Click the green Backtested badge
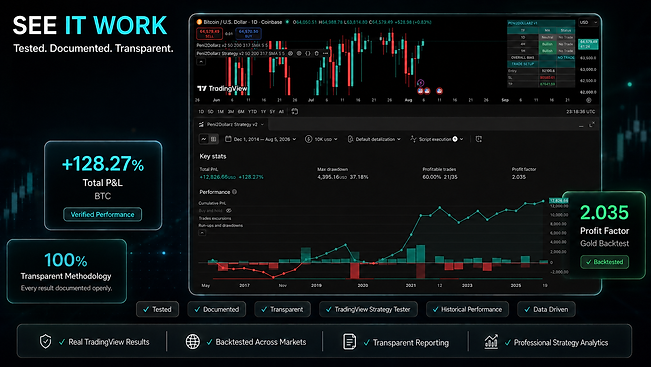The image size is (651, 367). point(604,262)
